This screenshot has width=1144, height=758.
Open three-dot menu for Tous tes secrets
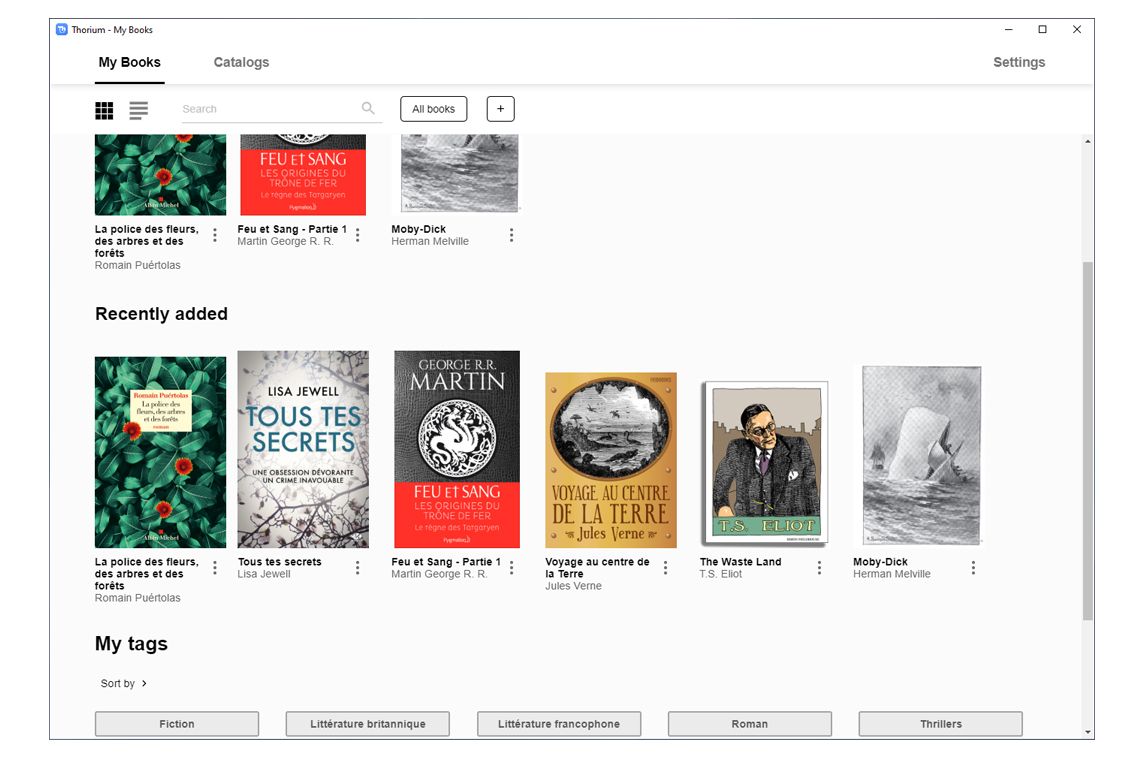pos(358,568)
